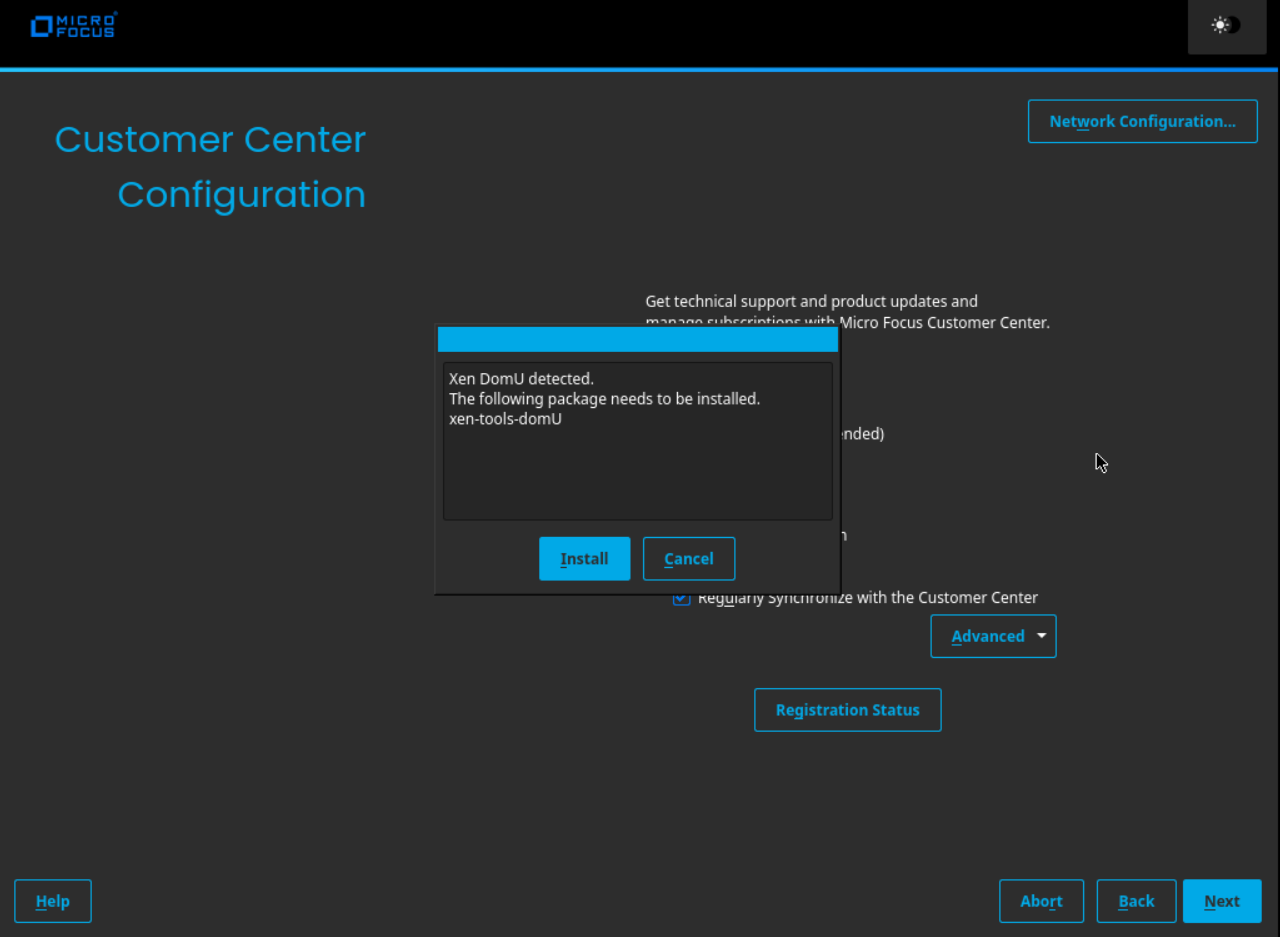The width and height of the screenshot is (1280, 937).
Task: Click the blue title bar of the dialog
Action: tap(637, 340)
